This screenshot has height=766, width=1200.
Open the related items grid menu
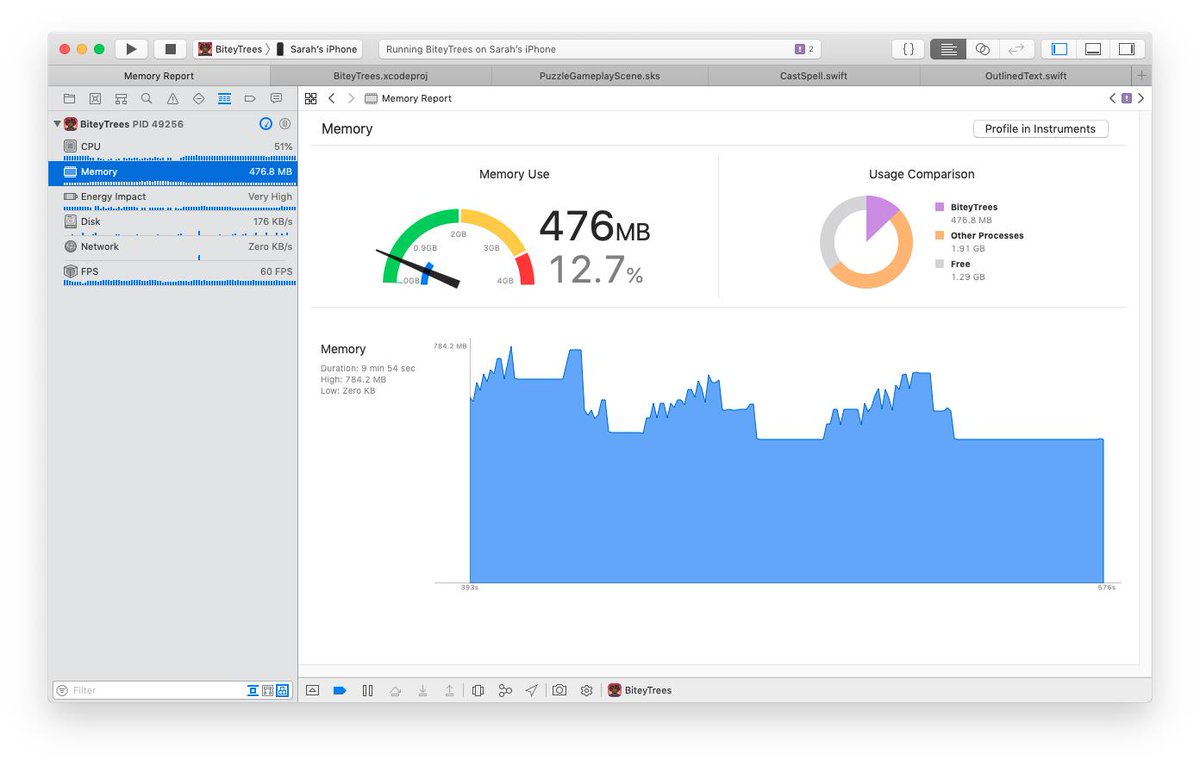click(x=311, y=99)
